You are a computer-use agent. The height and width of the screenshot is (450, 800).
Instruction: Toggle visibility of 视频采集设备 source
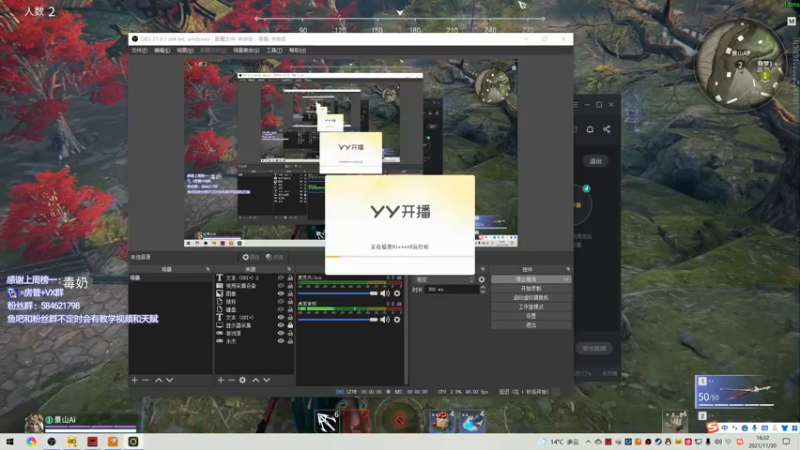pyautogui.click(x=281, y=286)
